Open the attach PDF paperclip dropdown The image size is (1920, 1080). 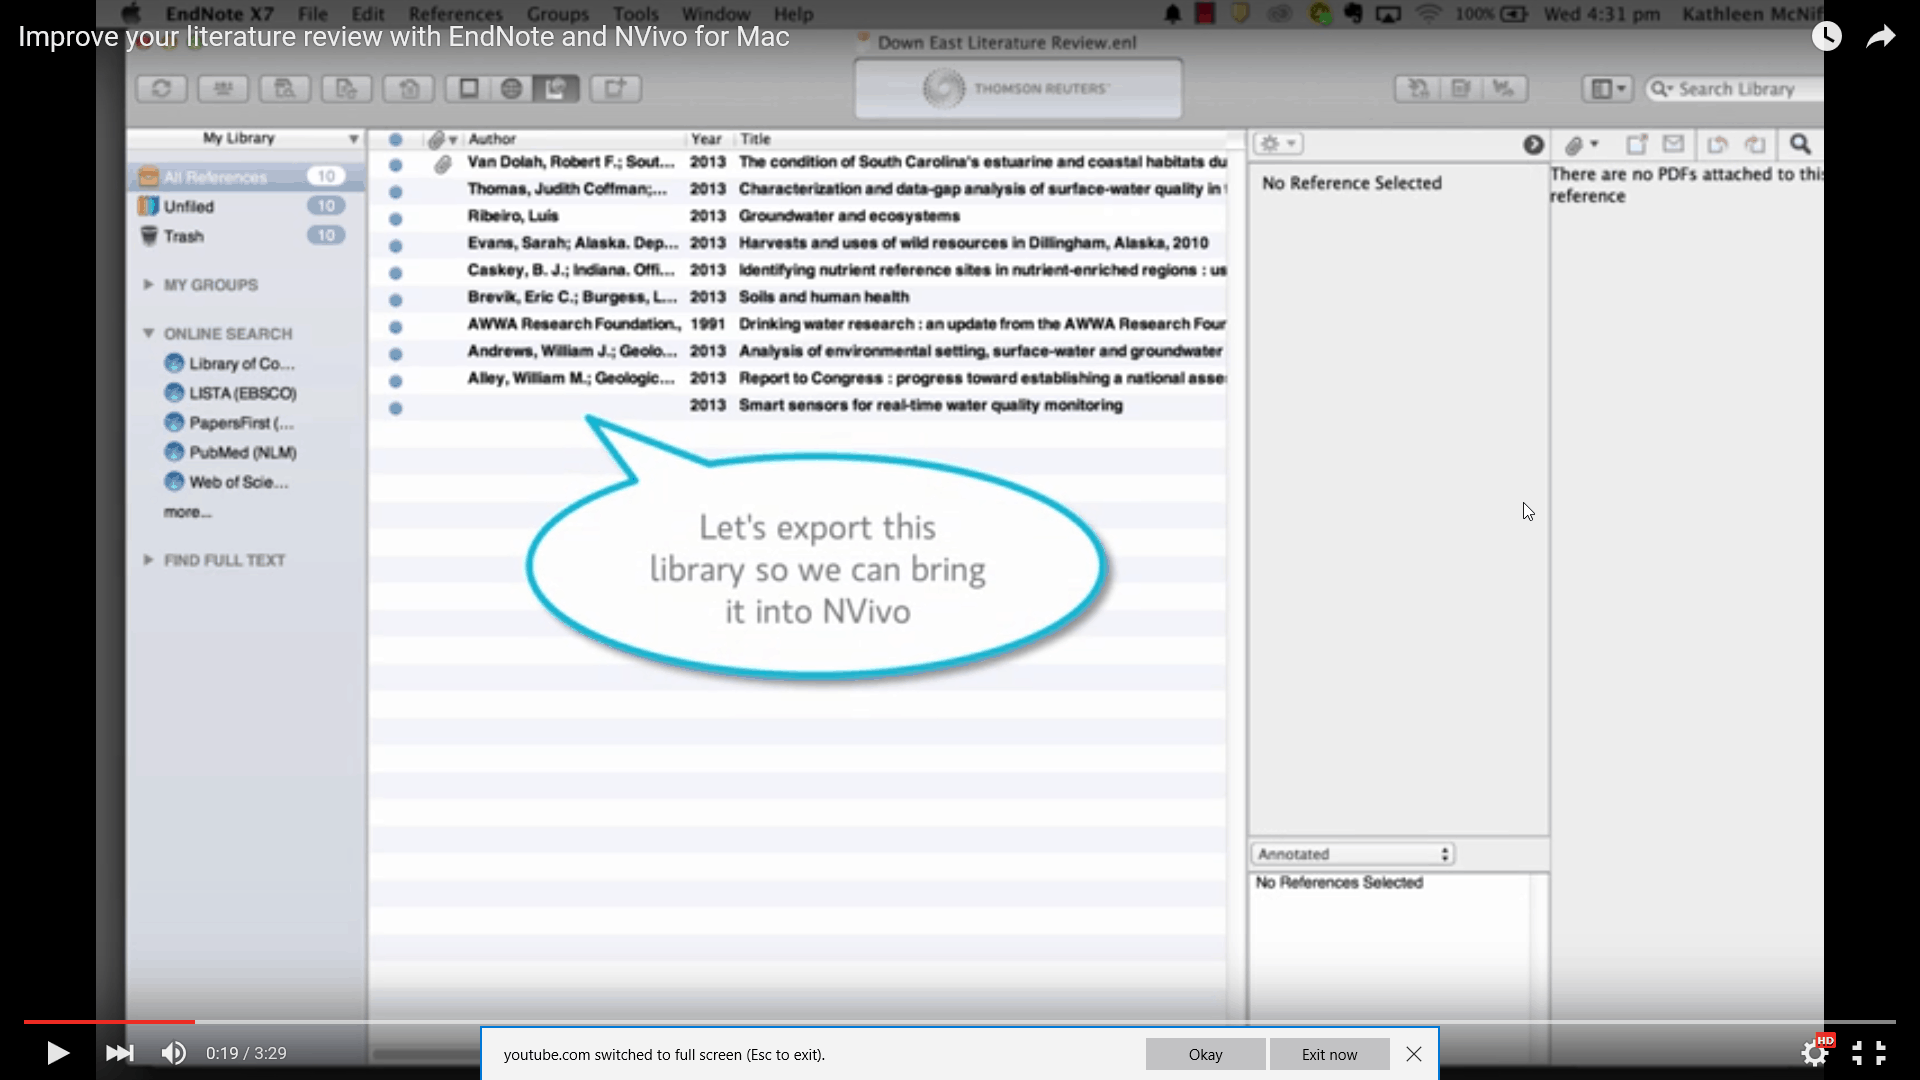[x=1581, y=145]
